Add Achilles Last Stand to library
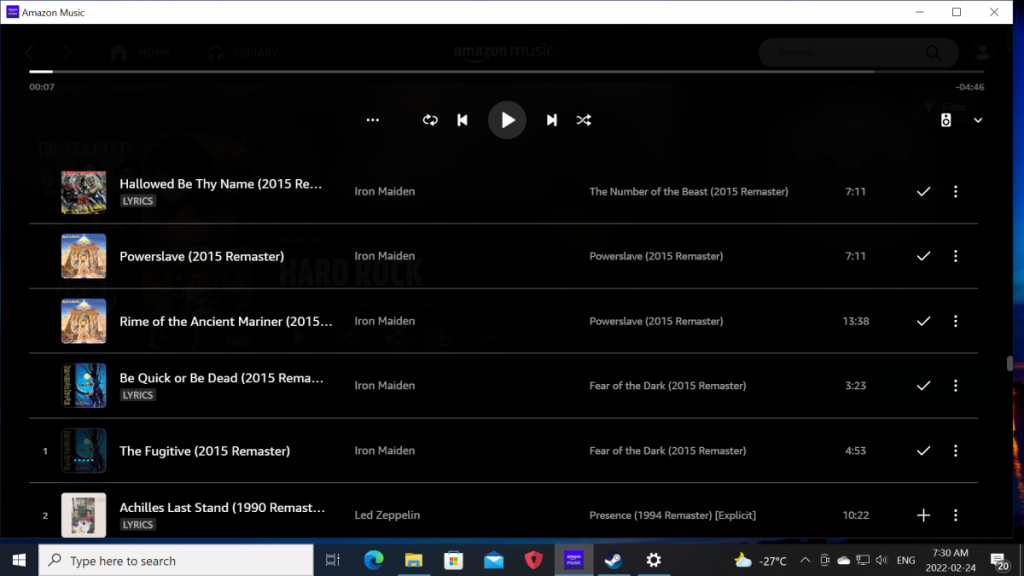The height and width of the screenshot is (576, 1024). (x=923, y=515)
